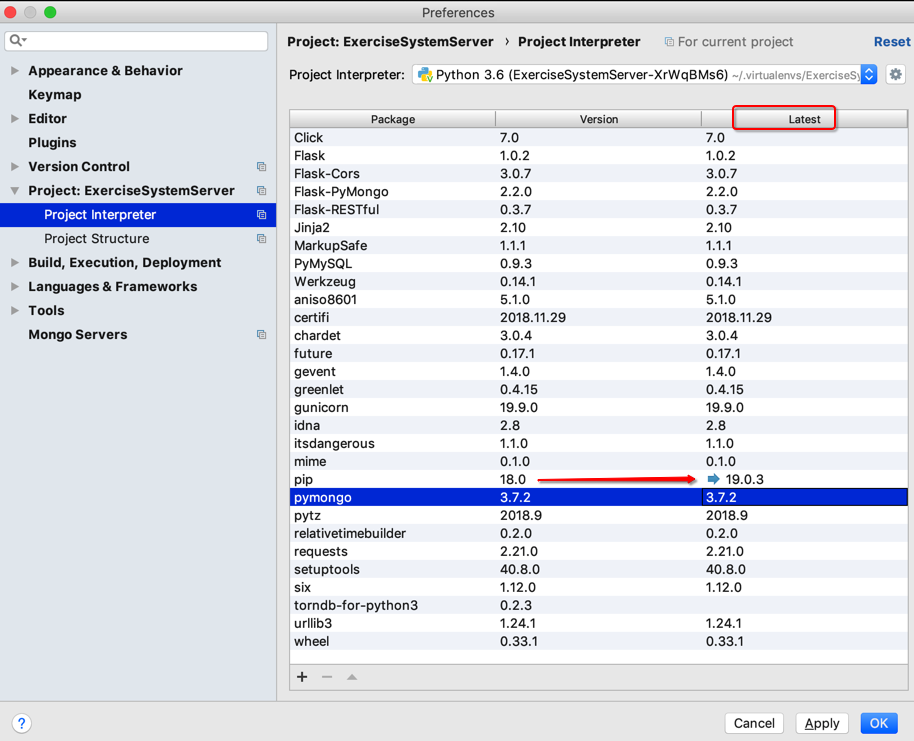Select the Flask-RESTful package row

tap(599, 209)
